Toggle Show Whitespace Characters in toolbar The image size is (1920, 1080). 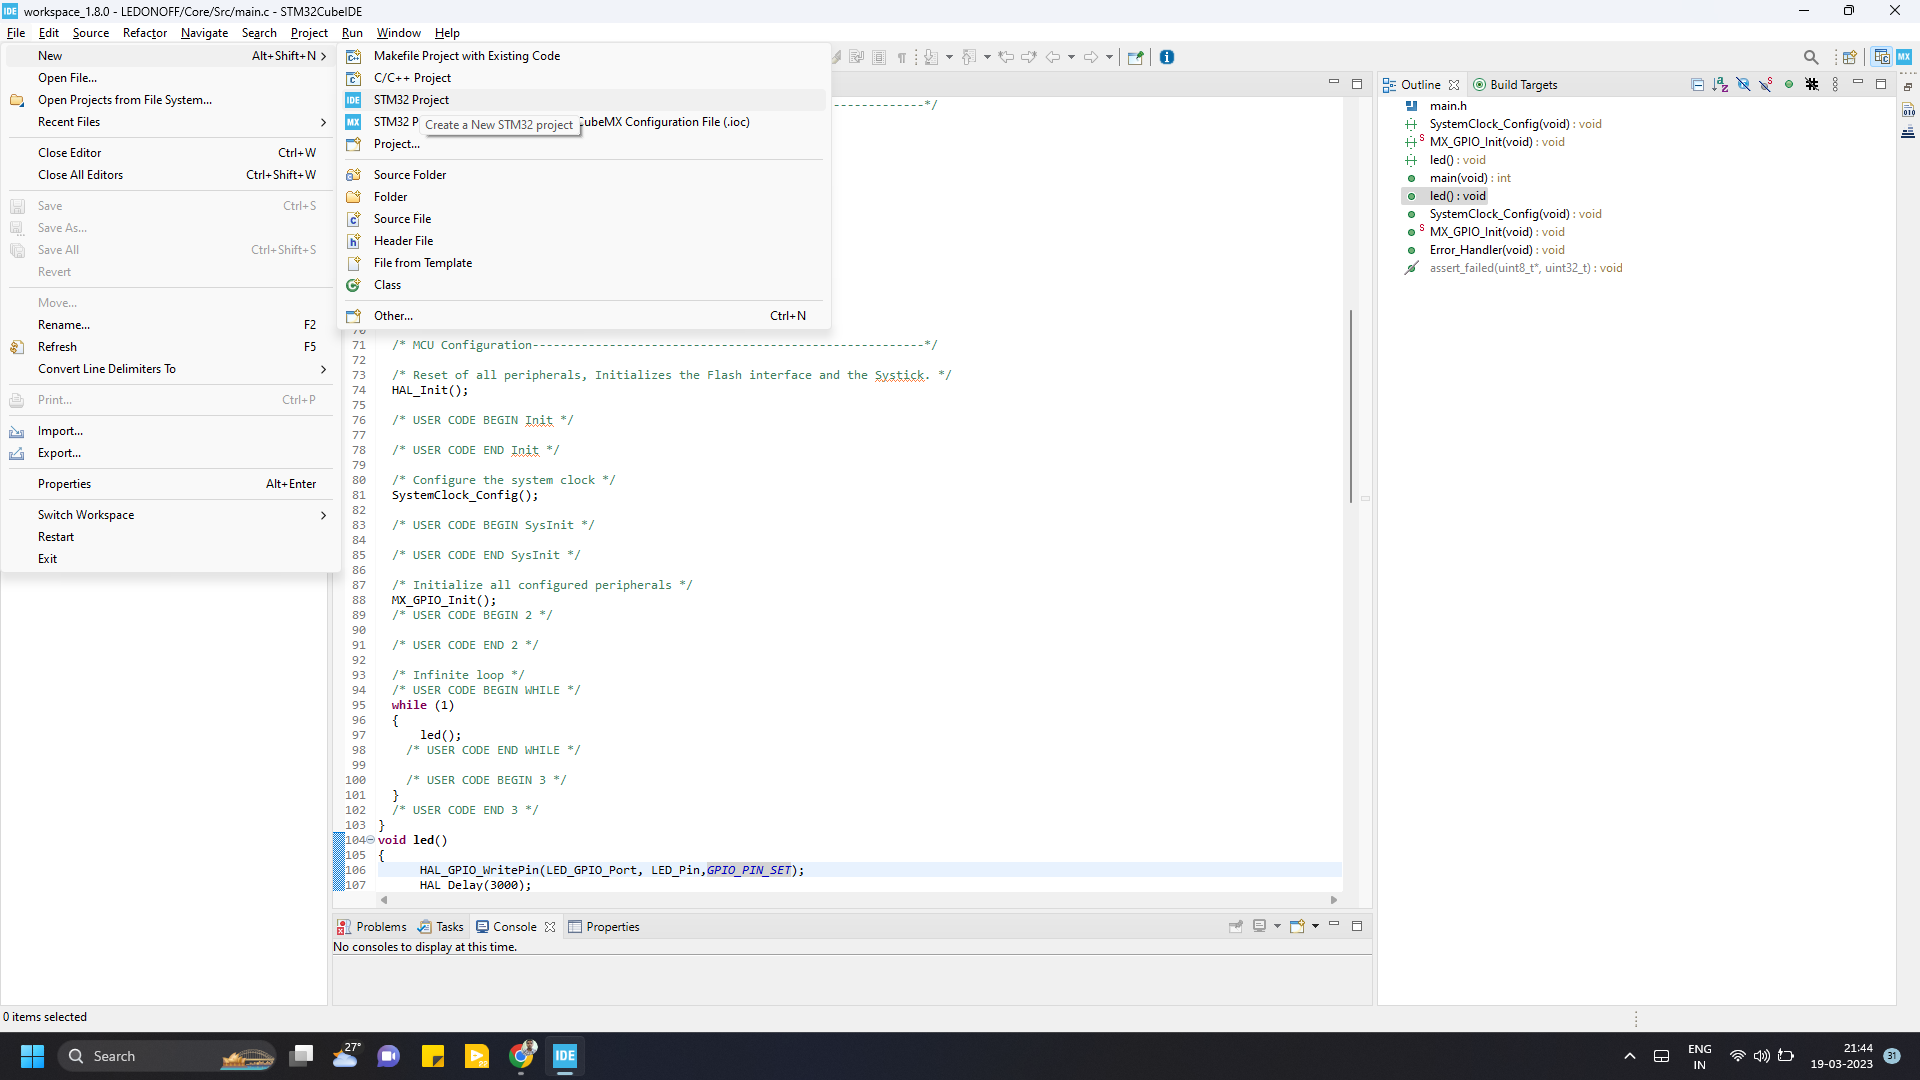pyautogui.click(x=901, y=57)
